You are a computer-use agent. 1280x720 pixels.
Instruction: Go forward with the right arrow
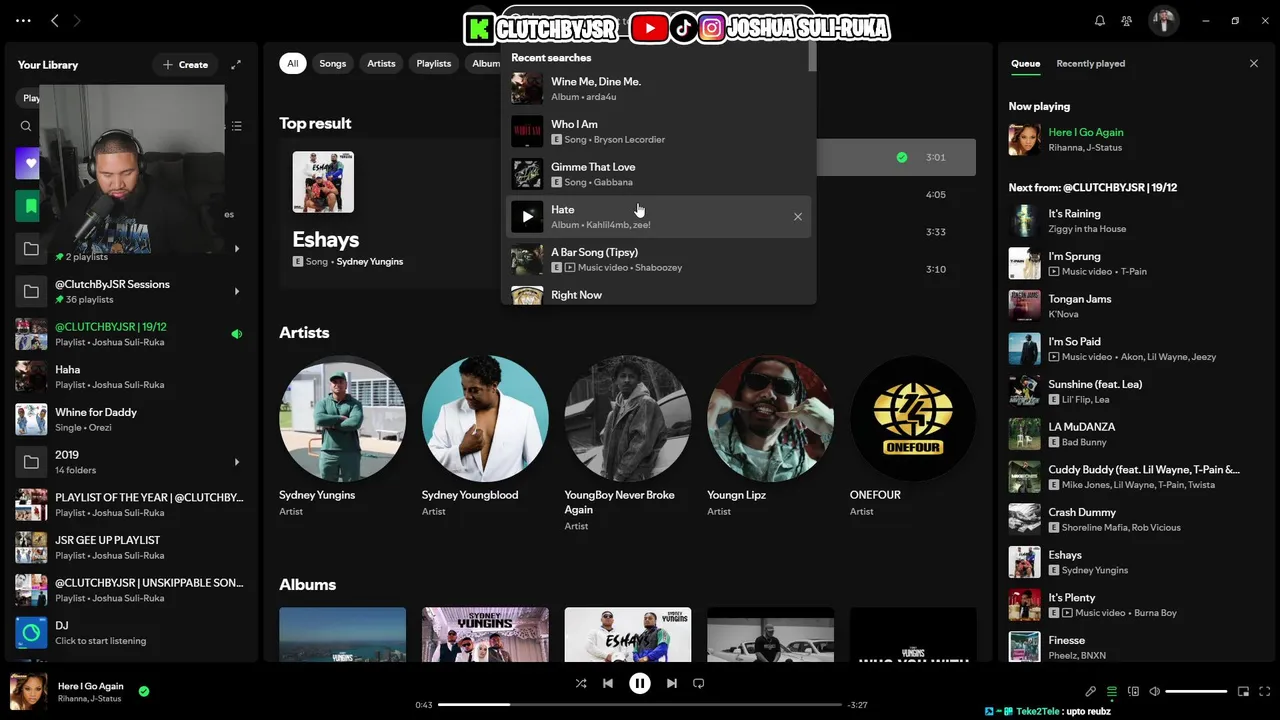[x=77, y=20]
